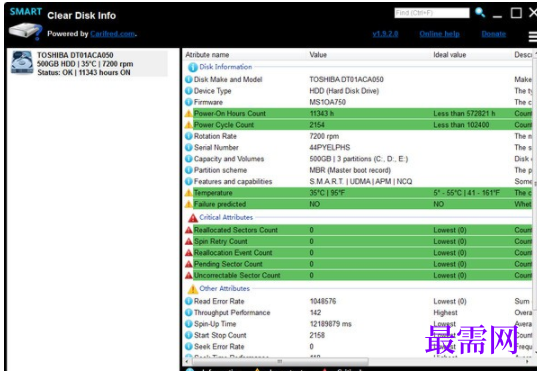Click the Clear Disk Info logo icon
537x371 pixels.
click(25, 31)
